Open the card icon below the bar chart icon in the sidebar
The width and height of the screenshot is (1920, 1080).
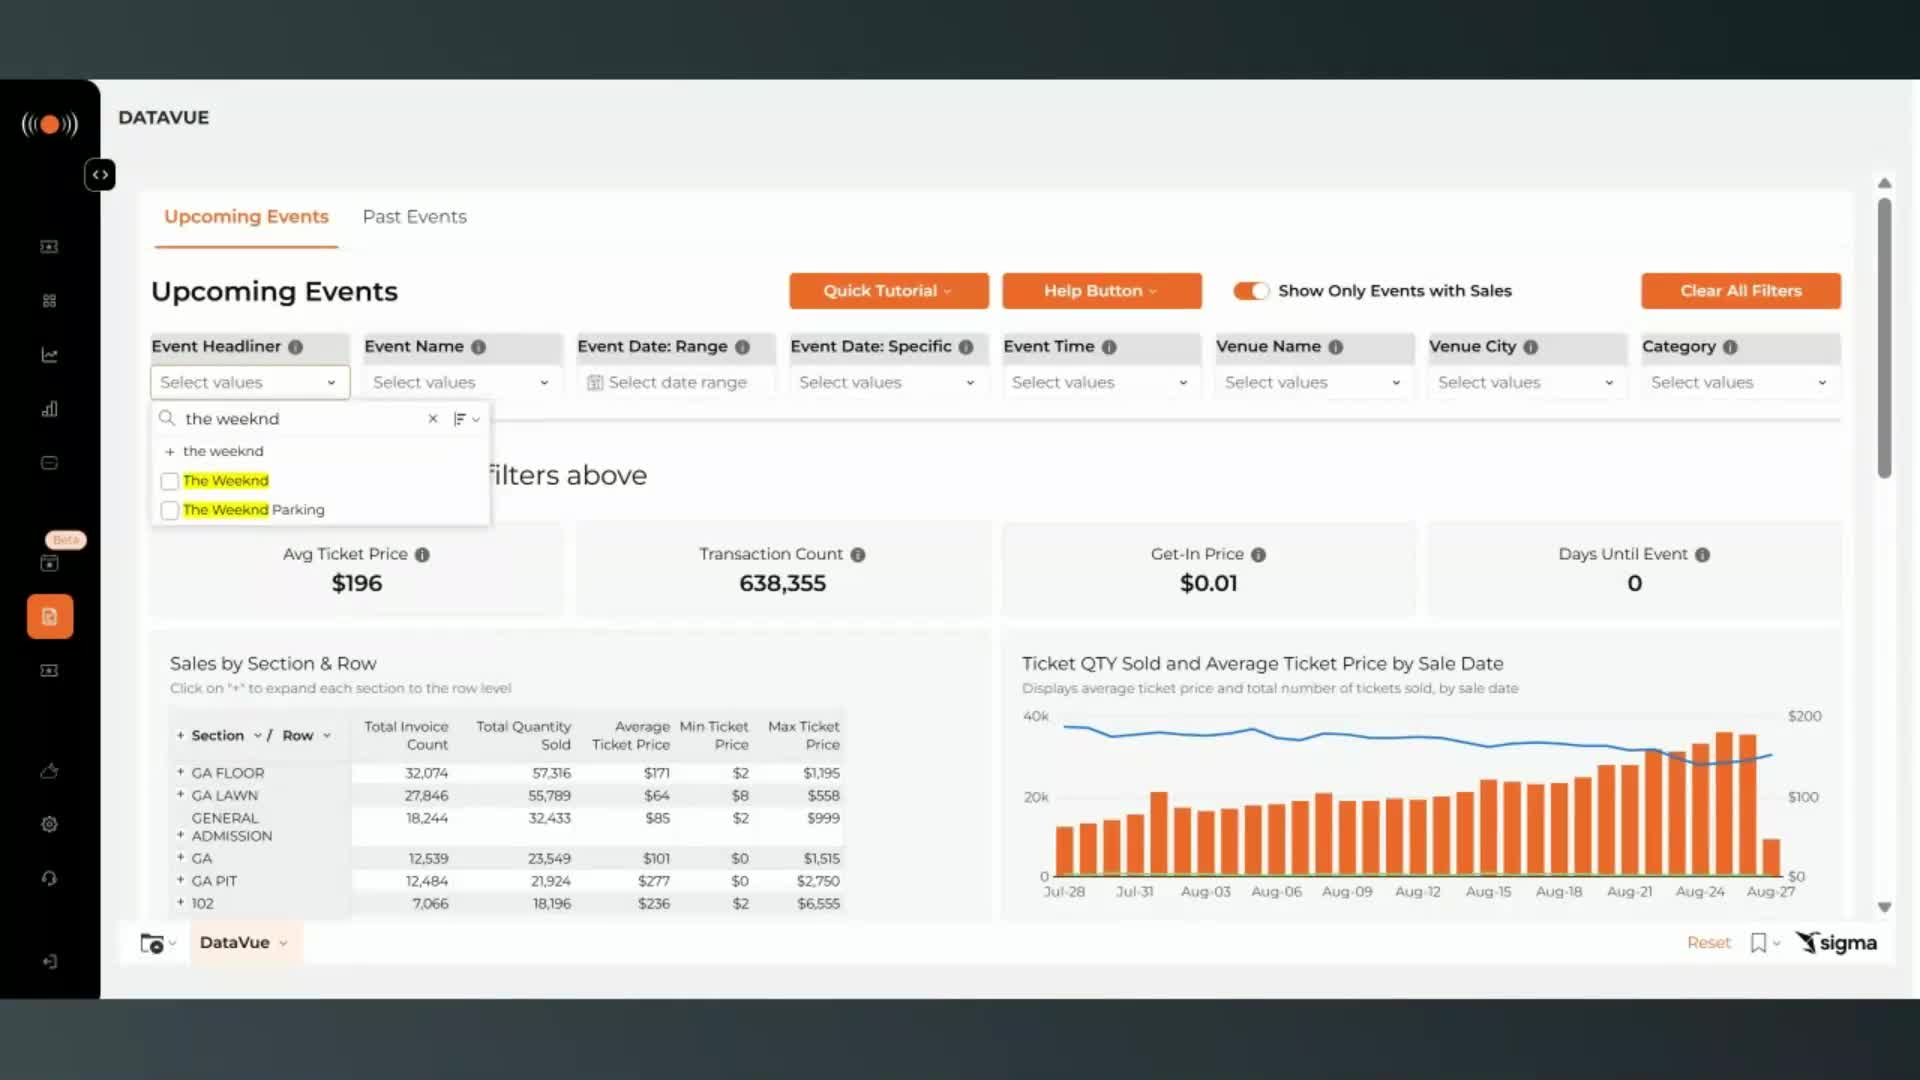point(49,463)
